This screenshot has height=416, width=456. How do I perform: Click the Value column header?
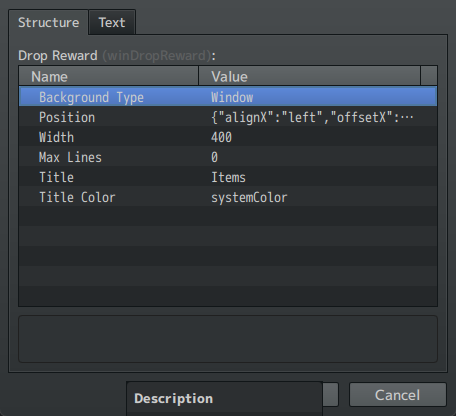click(309, 76)
